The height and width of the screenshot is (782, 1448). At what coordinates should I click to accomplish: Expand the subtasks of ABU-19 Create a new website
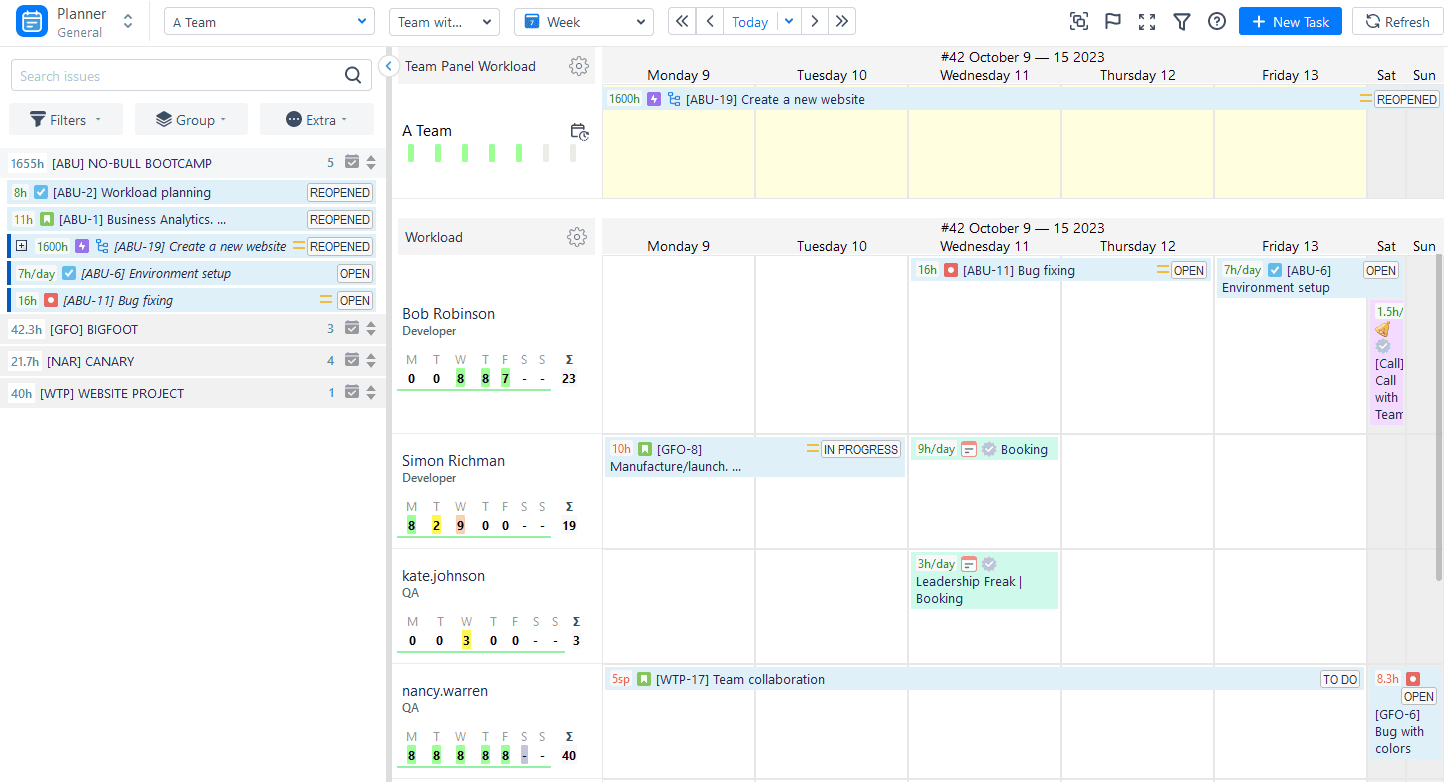click(x=22, y=245)
